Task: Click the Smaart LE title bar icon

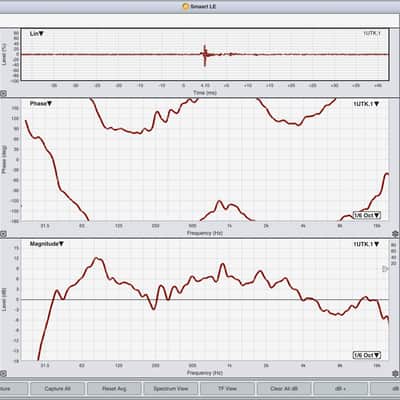Action: (x=186, y=6)
